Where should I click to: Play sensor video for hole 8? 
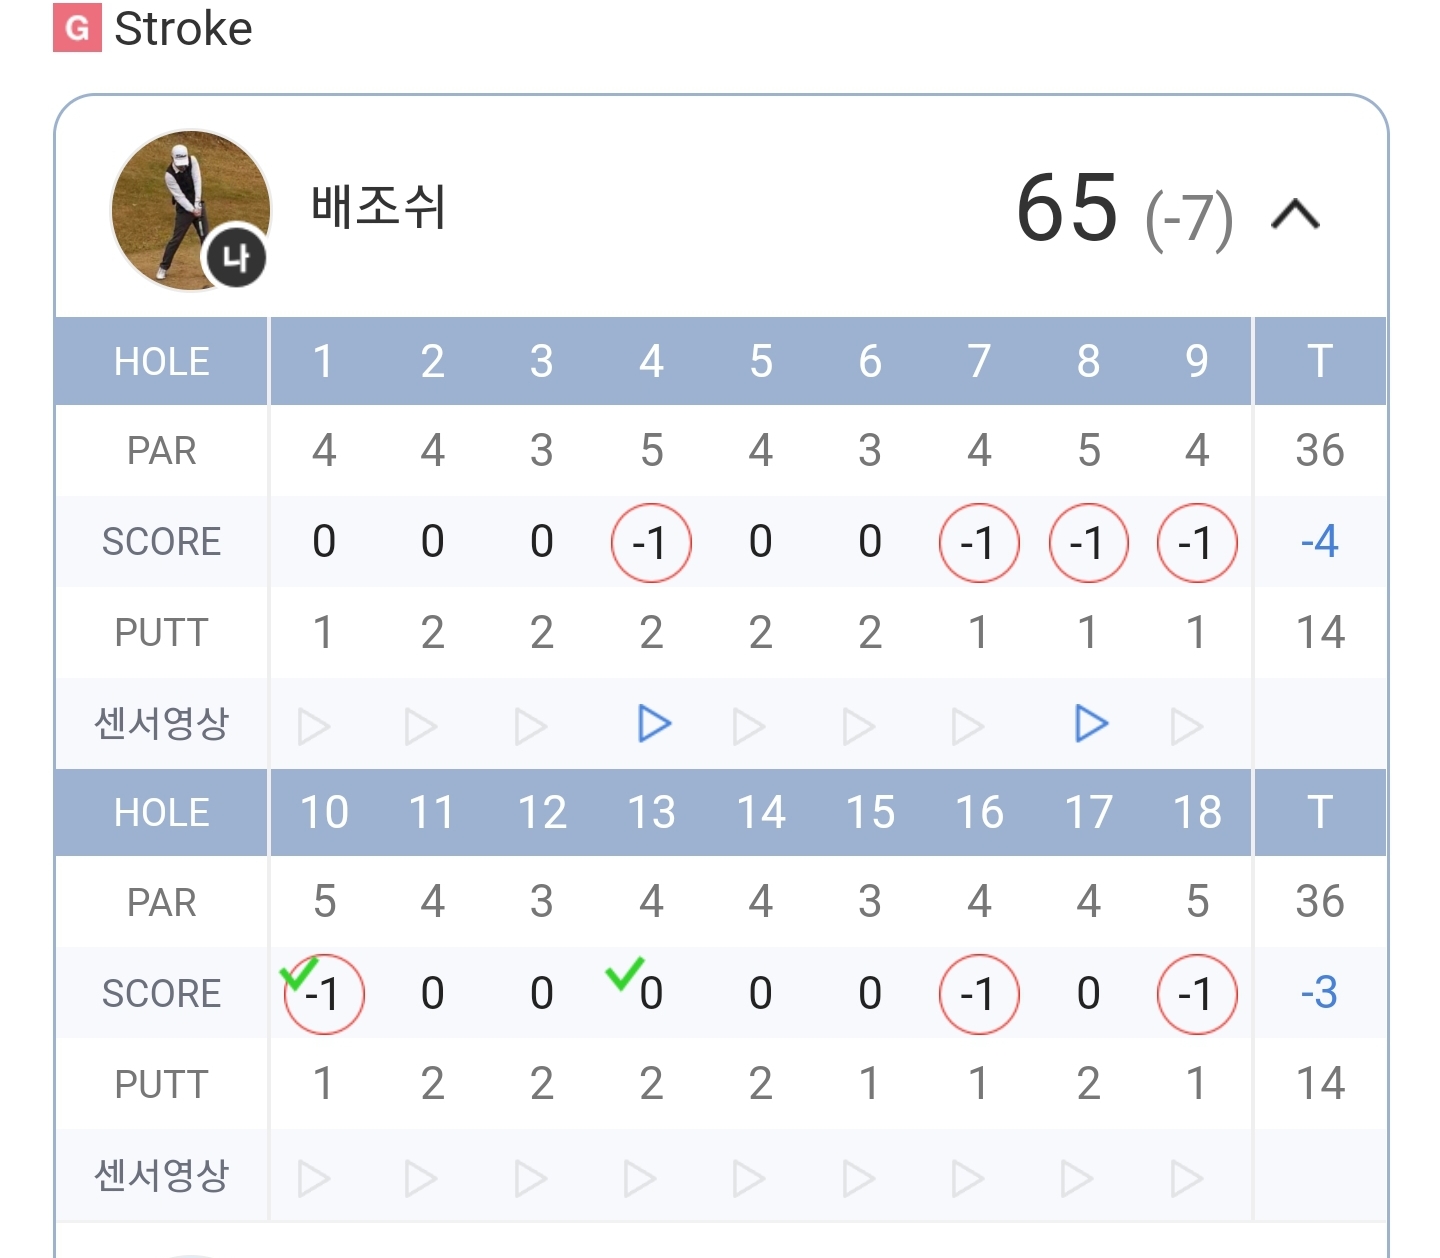pos(1090,723)
